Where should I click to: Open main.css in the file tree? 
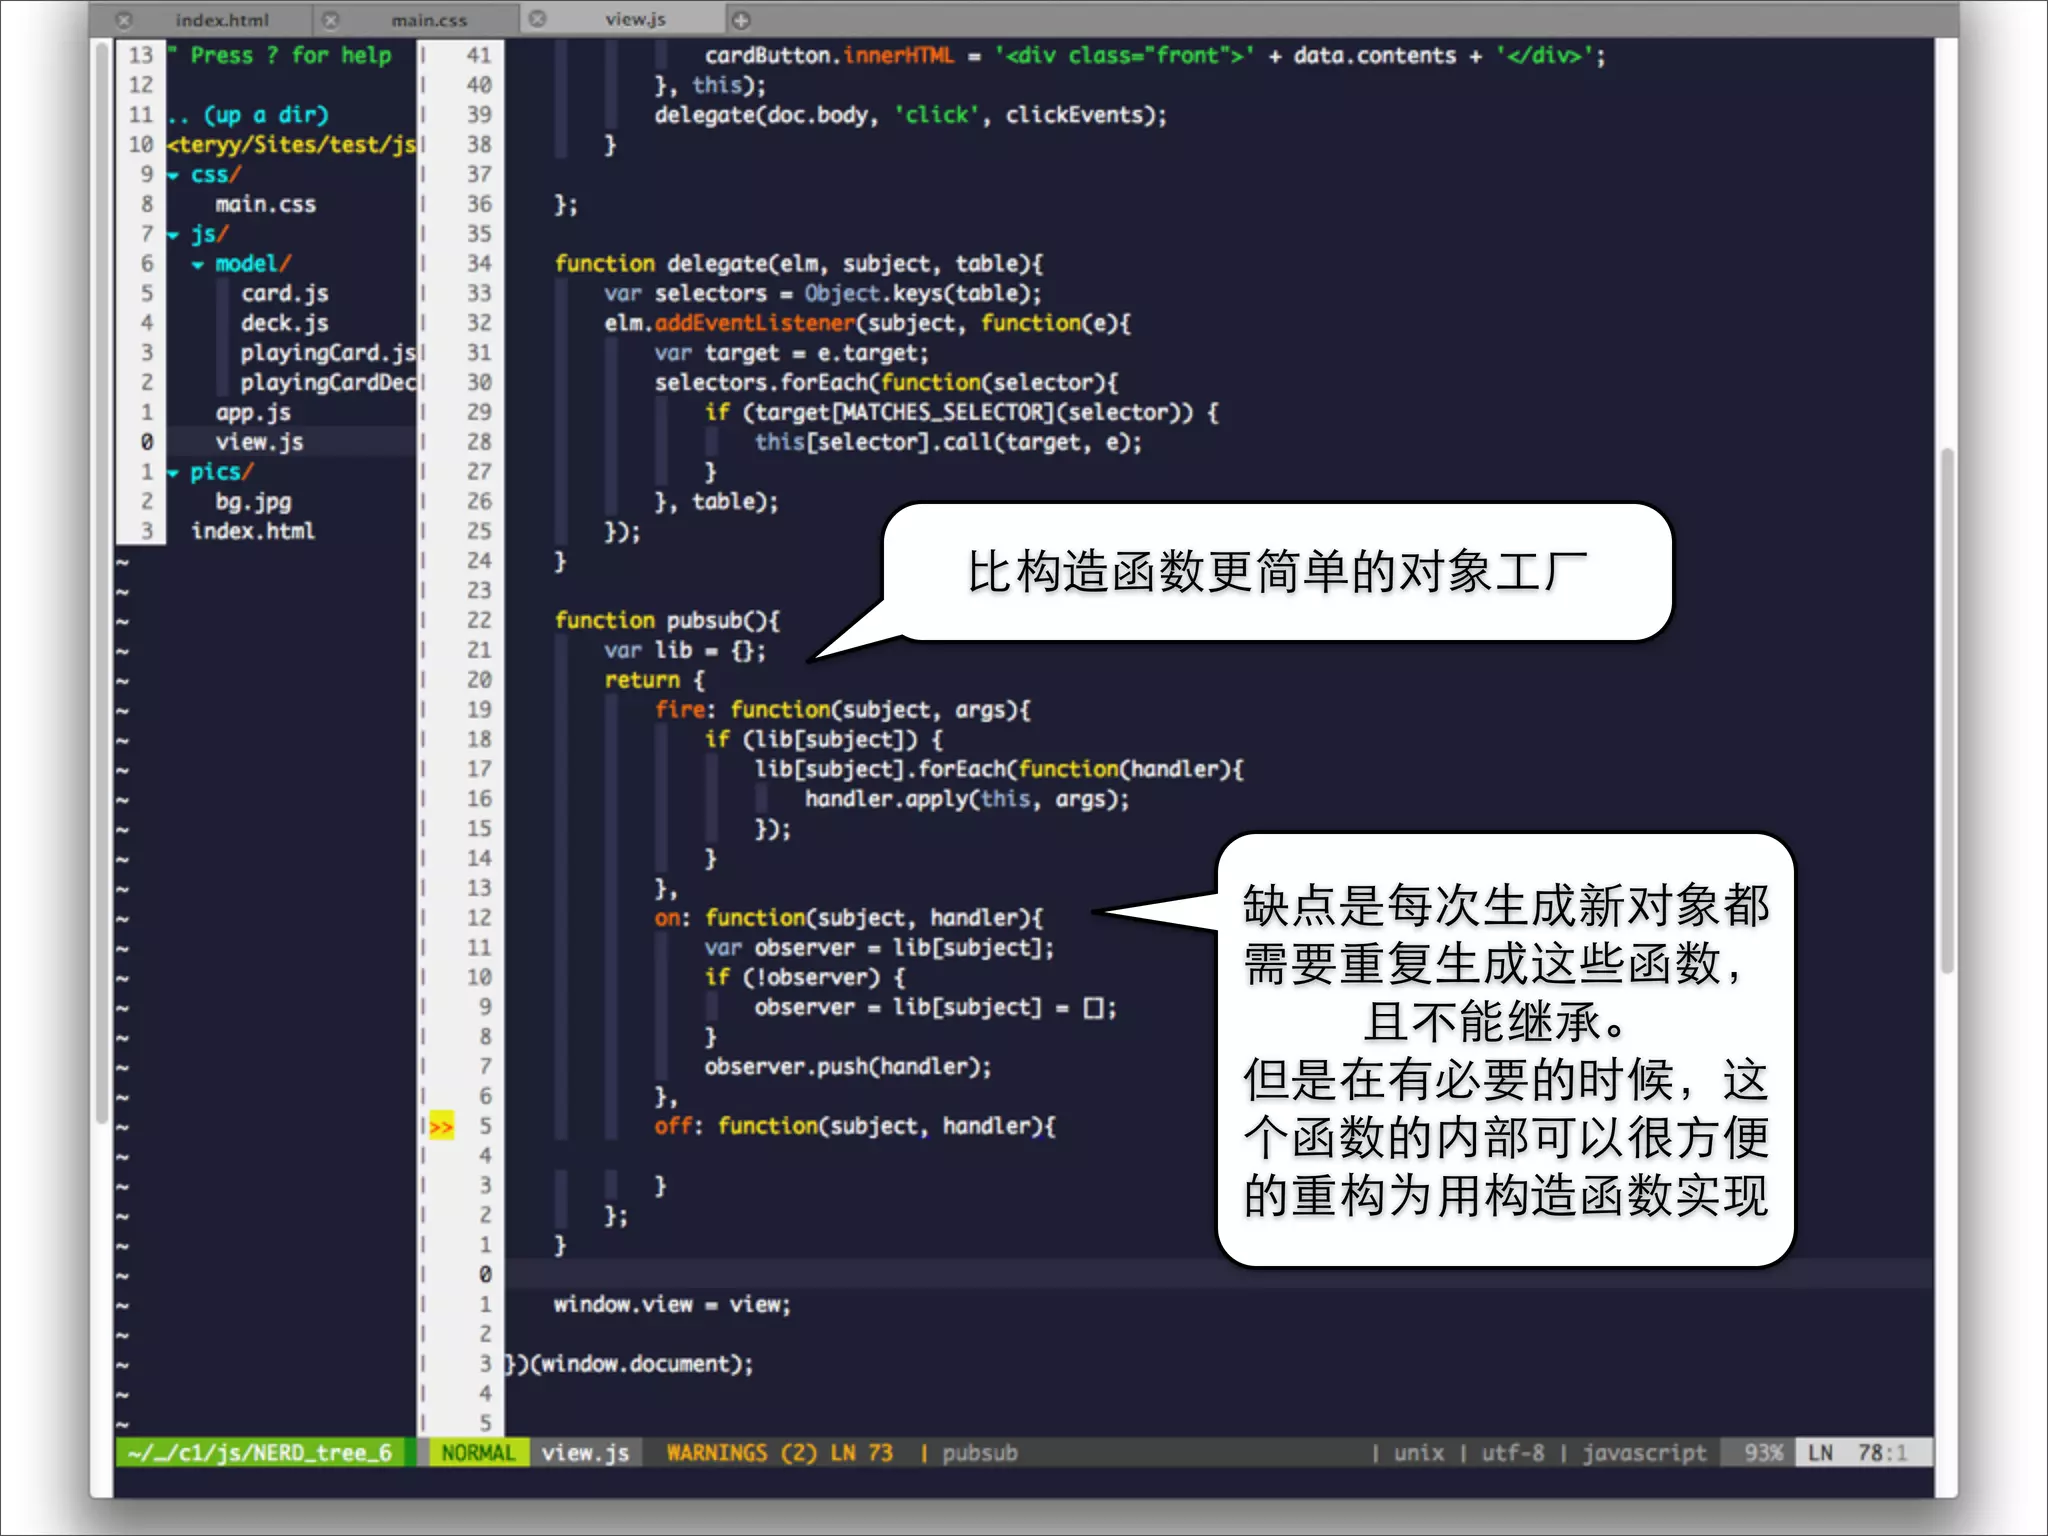(265, 204)
